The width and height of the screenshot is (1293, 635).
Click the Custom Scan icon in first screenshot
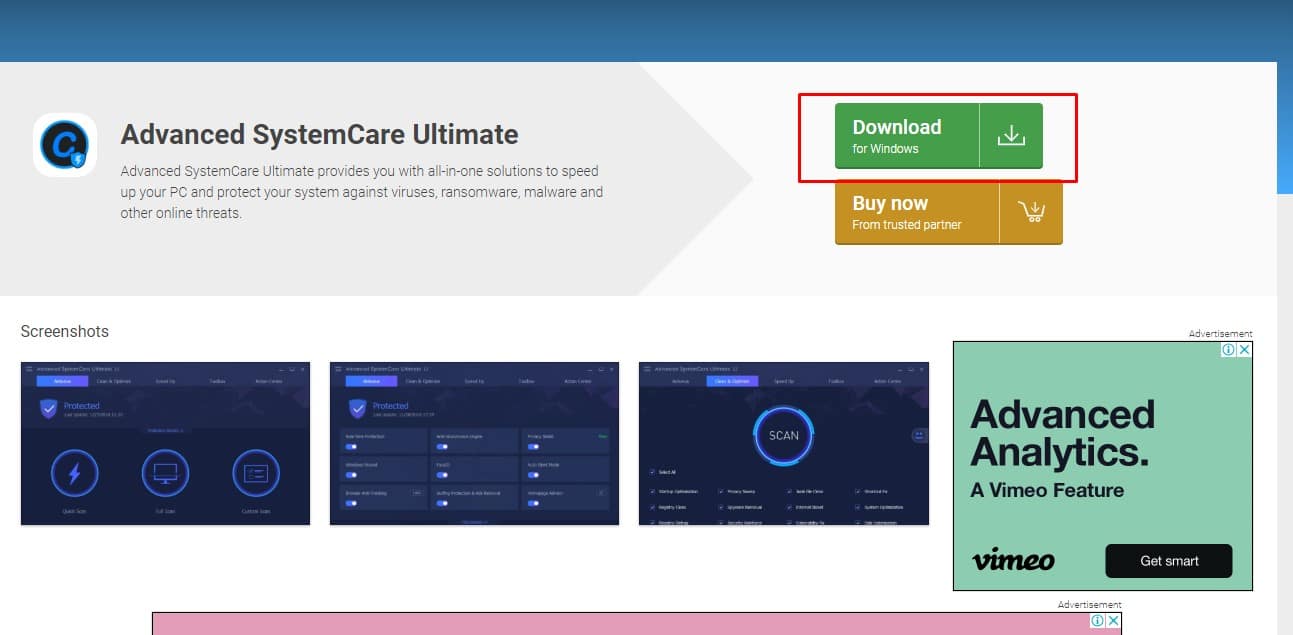tap(256, 473)
